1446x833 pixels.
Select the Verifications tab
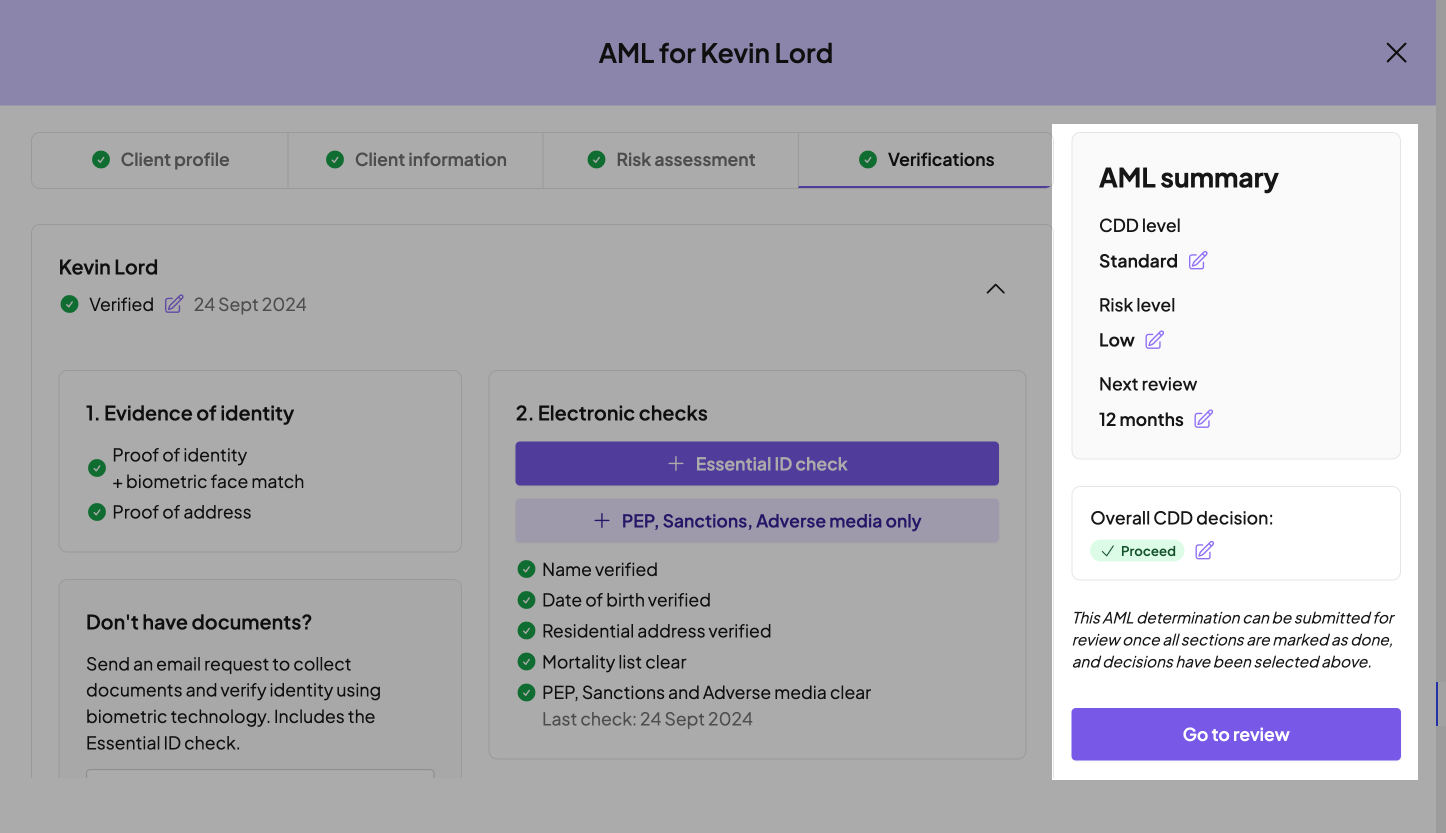(925, 160)
